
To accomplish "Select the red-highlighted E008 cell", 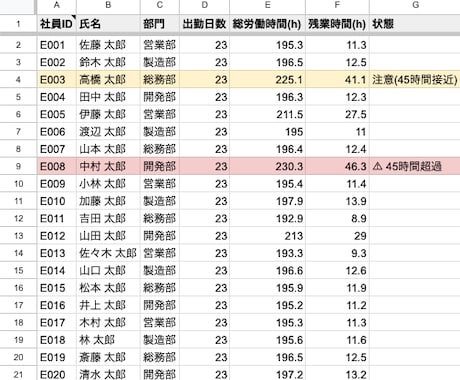I will 57,166.
